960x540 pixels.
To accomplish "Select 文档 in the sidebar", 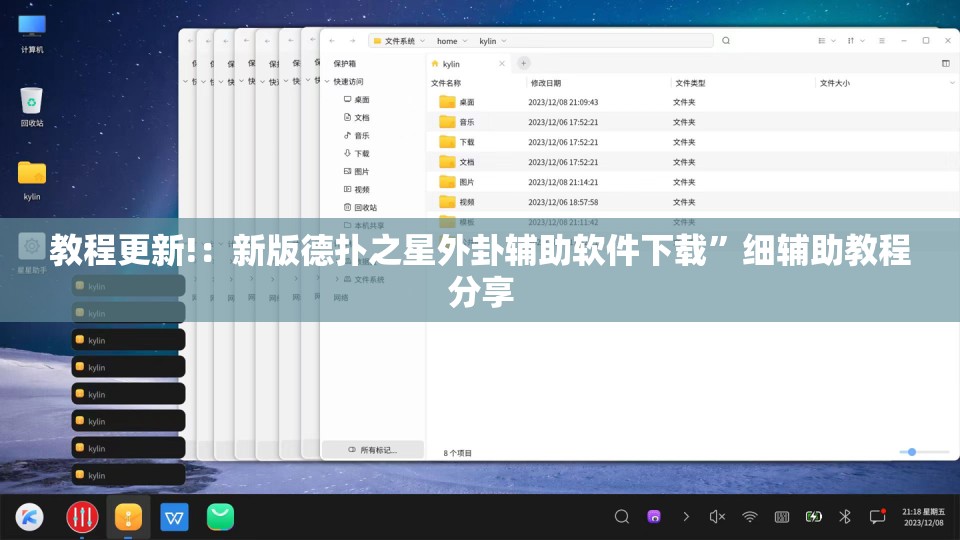I will 356,118.
